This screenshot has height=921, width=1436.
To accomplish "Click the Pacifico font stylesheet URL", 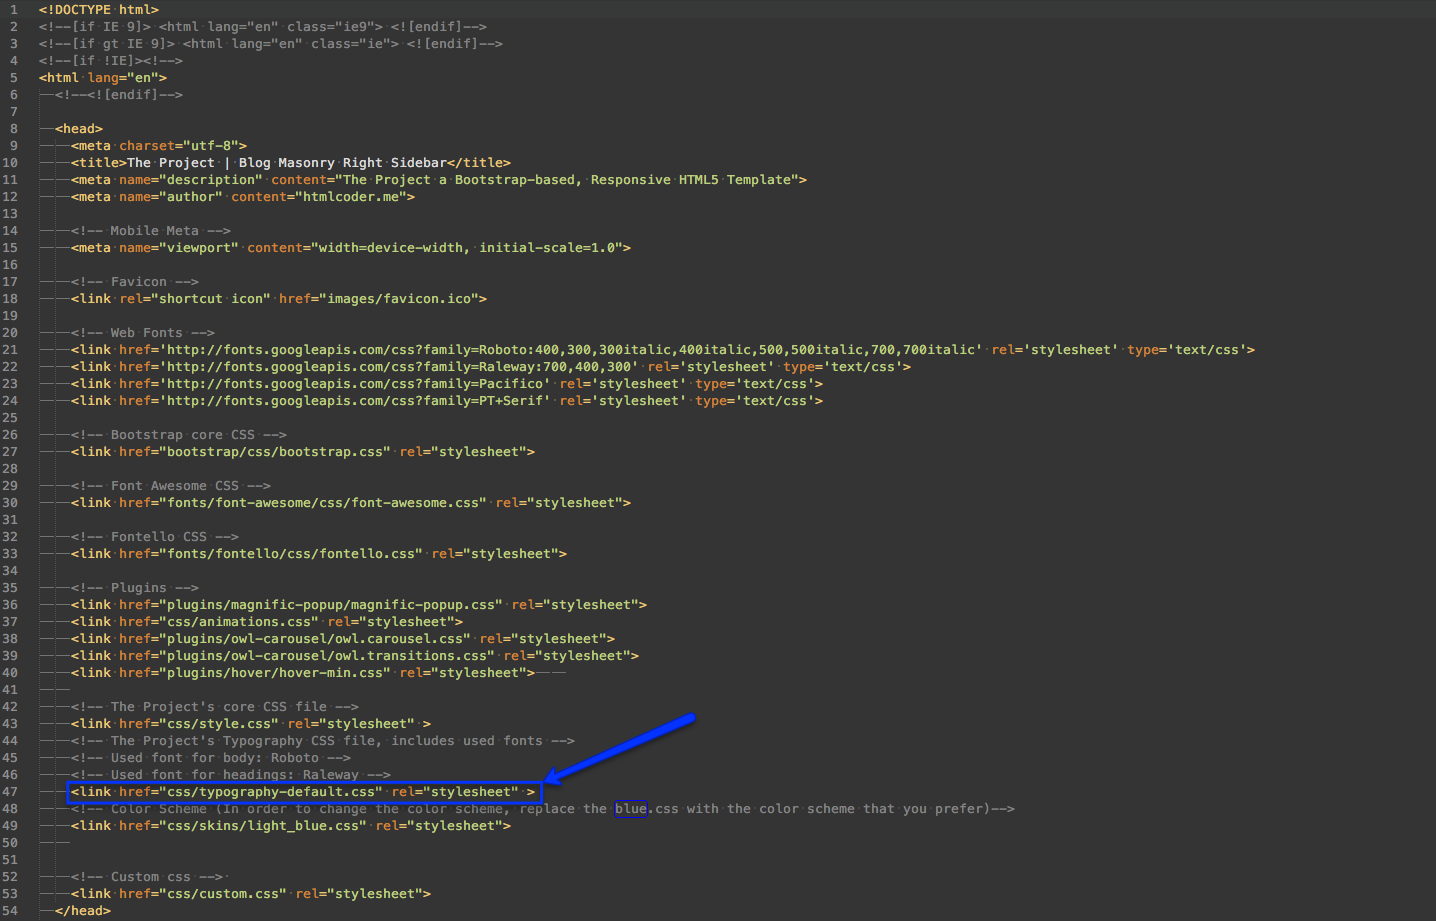I will [x=355, y=384].
